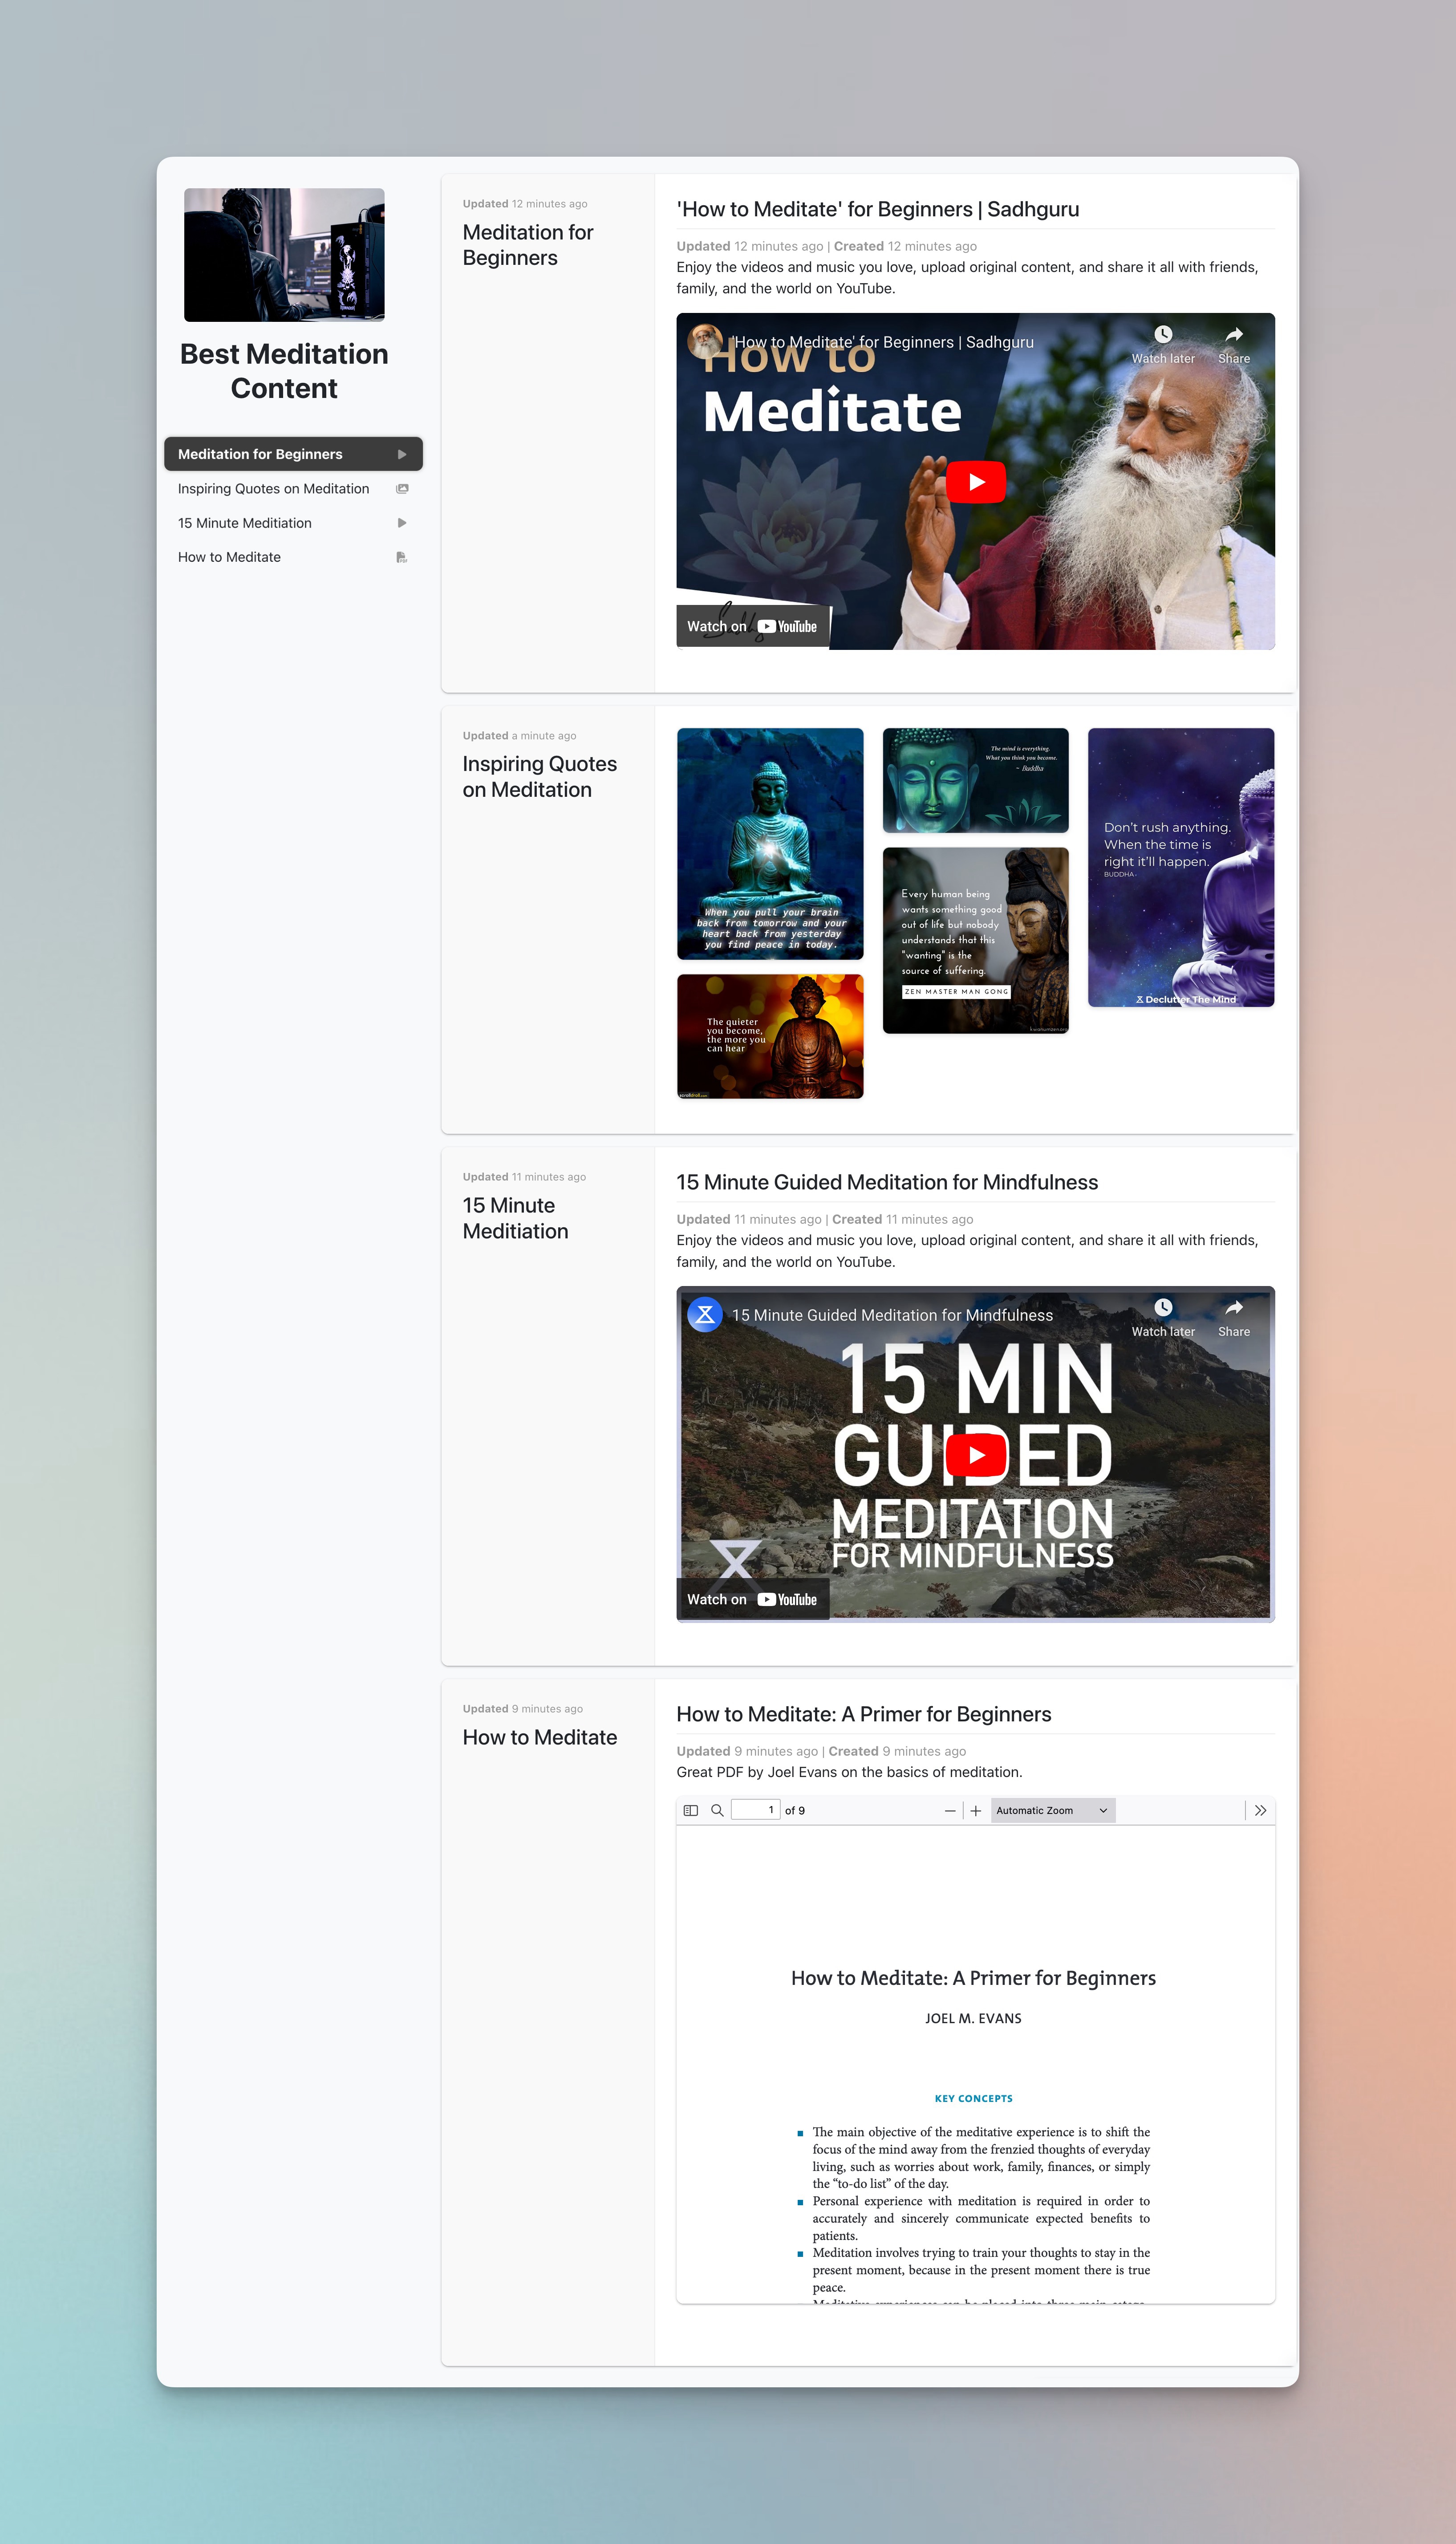Click video icon beside 15 Minute Meditiation
Image resolution: width=1456 pixels, height=2544 pixels.
[402, 523]
